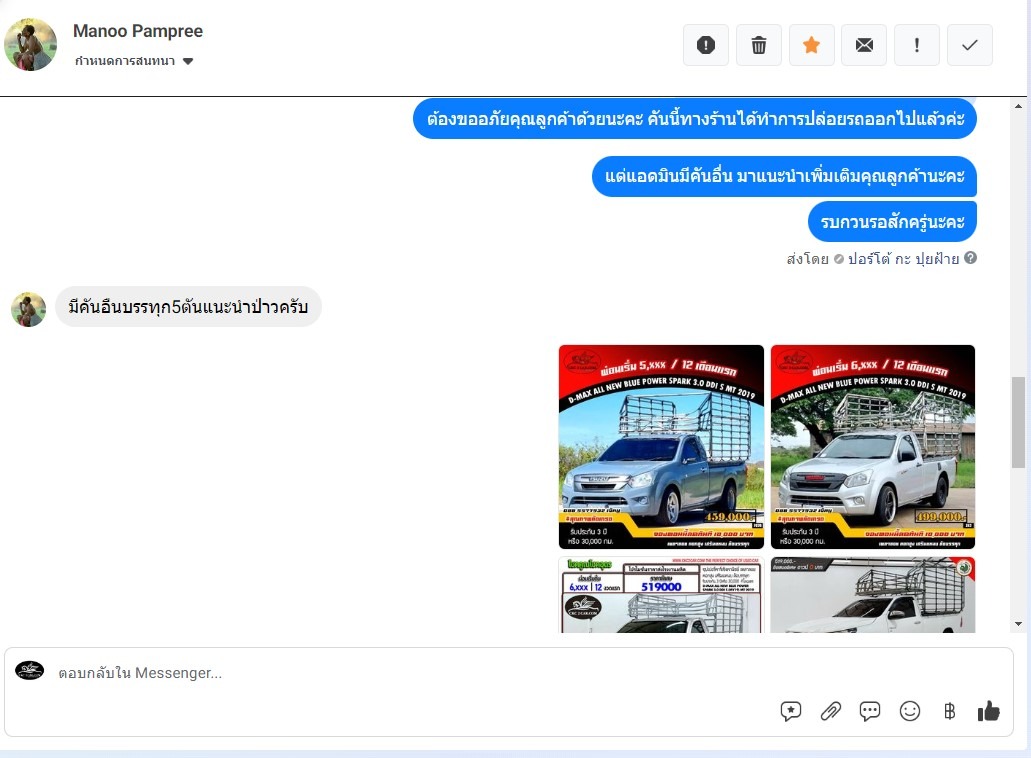1031x758 pixels.
Task: Open the speech bubble with dots icon
Action: click(870, 711)
